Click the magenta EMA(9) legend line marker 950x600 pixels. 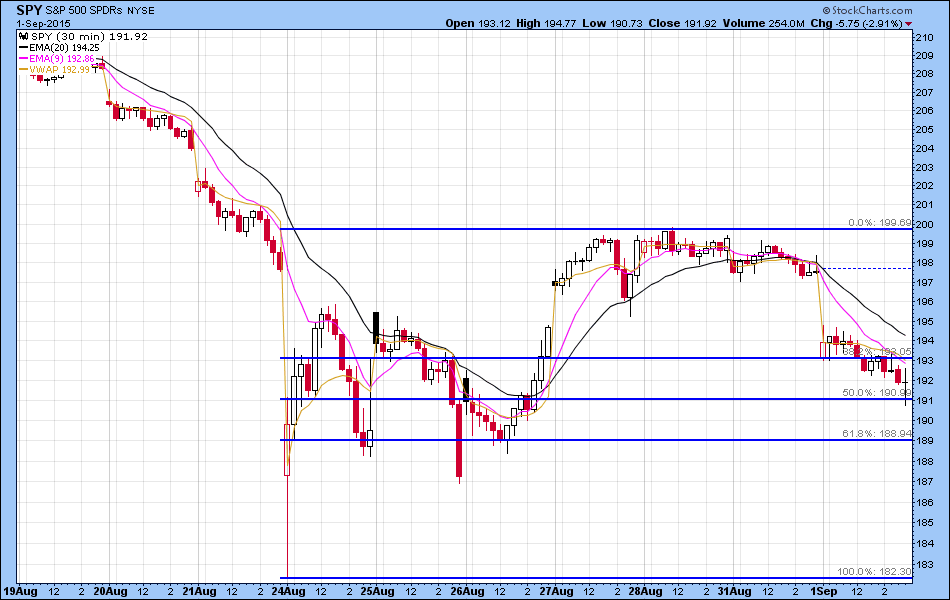click(24, 59)
